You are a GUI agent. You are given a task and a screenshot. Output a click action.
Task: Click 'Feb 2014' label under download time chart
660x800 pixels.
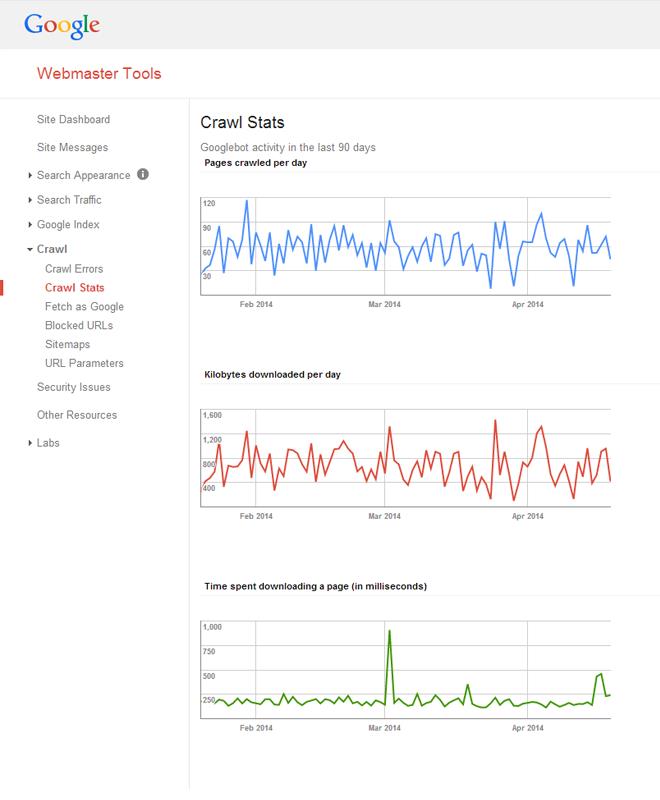coord(256,728)
